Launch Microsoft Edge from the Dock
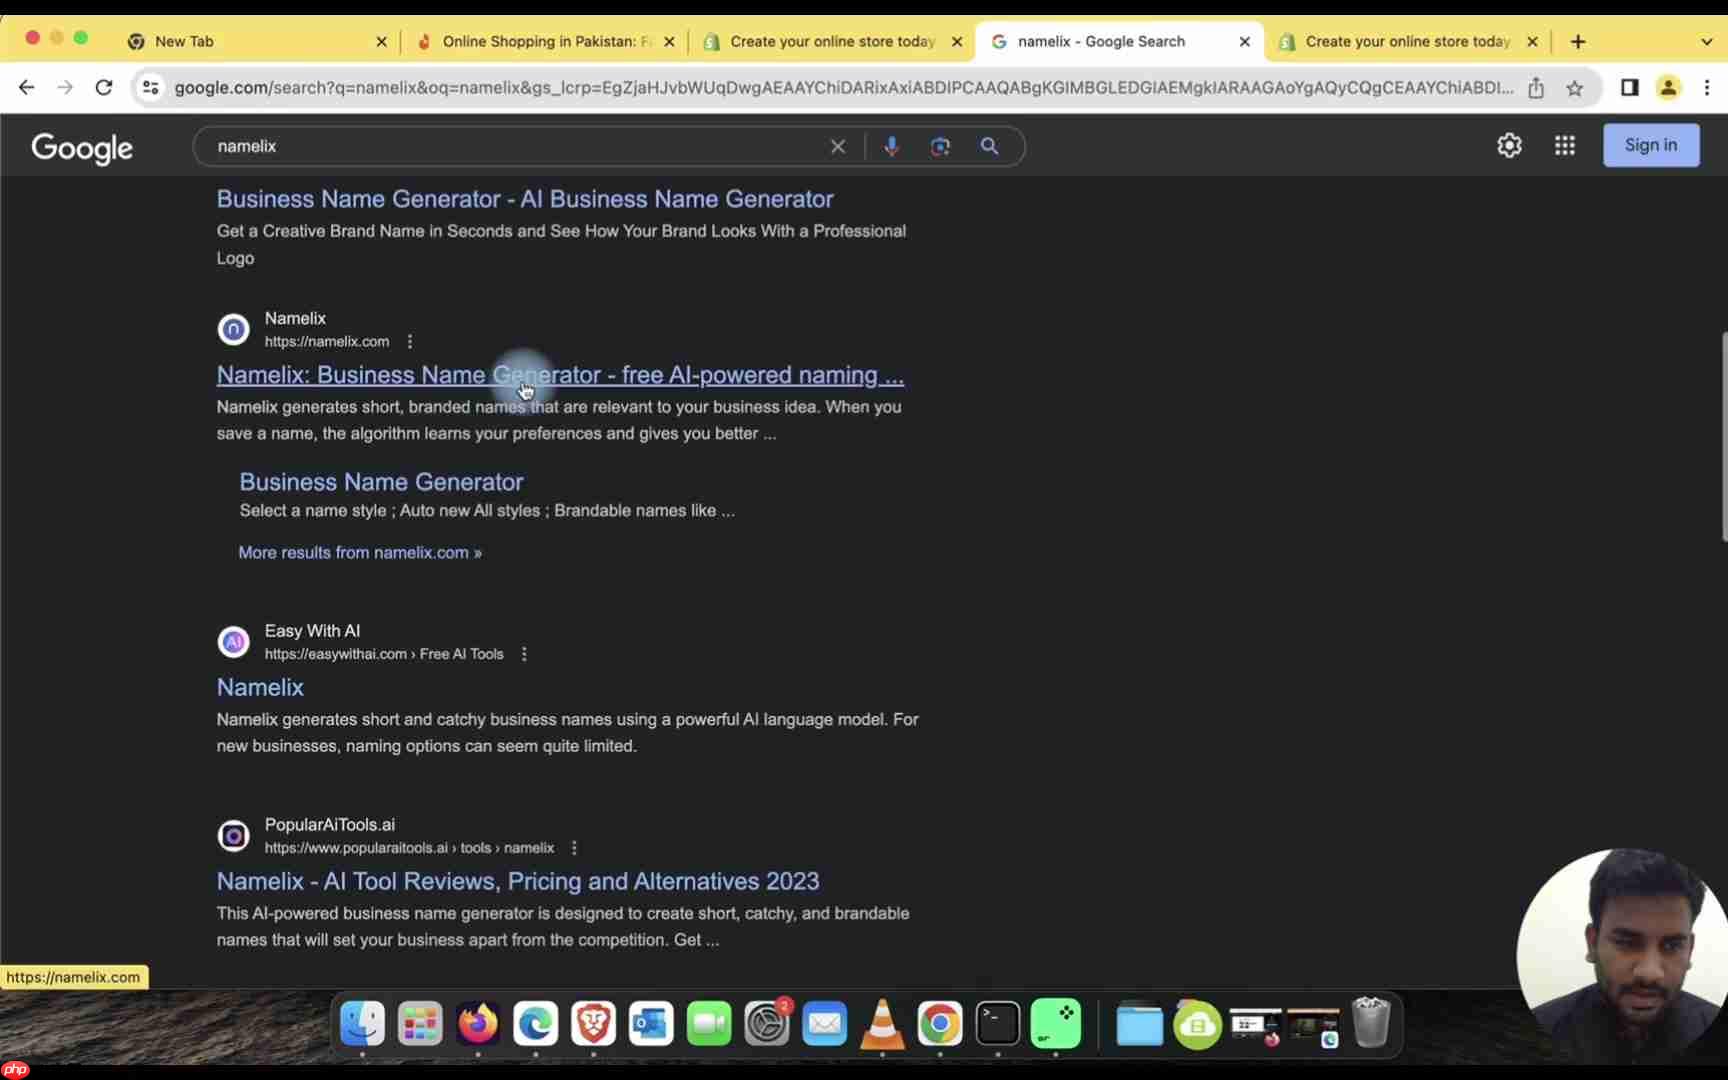Image resolution: width=1728 pixels, height=1080 pixels. (x=536, y=1023)
